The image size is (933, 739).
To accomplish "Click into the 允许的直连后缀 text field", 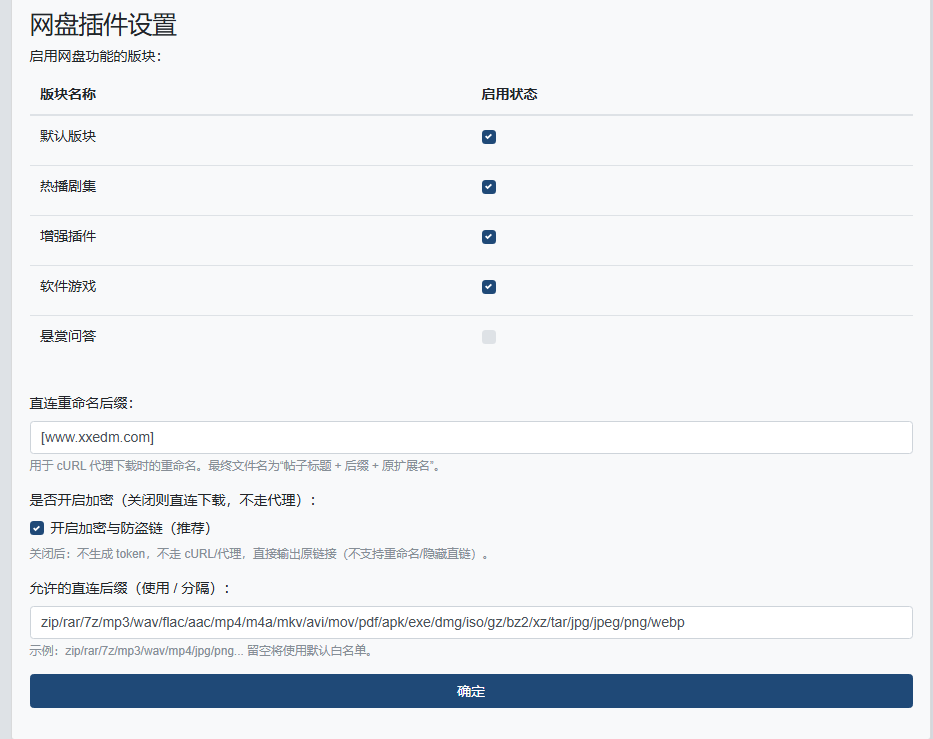I will coord(470,622).
